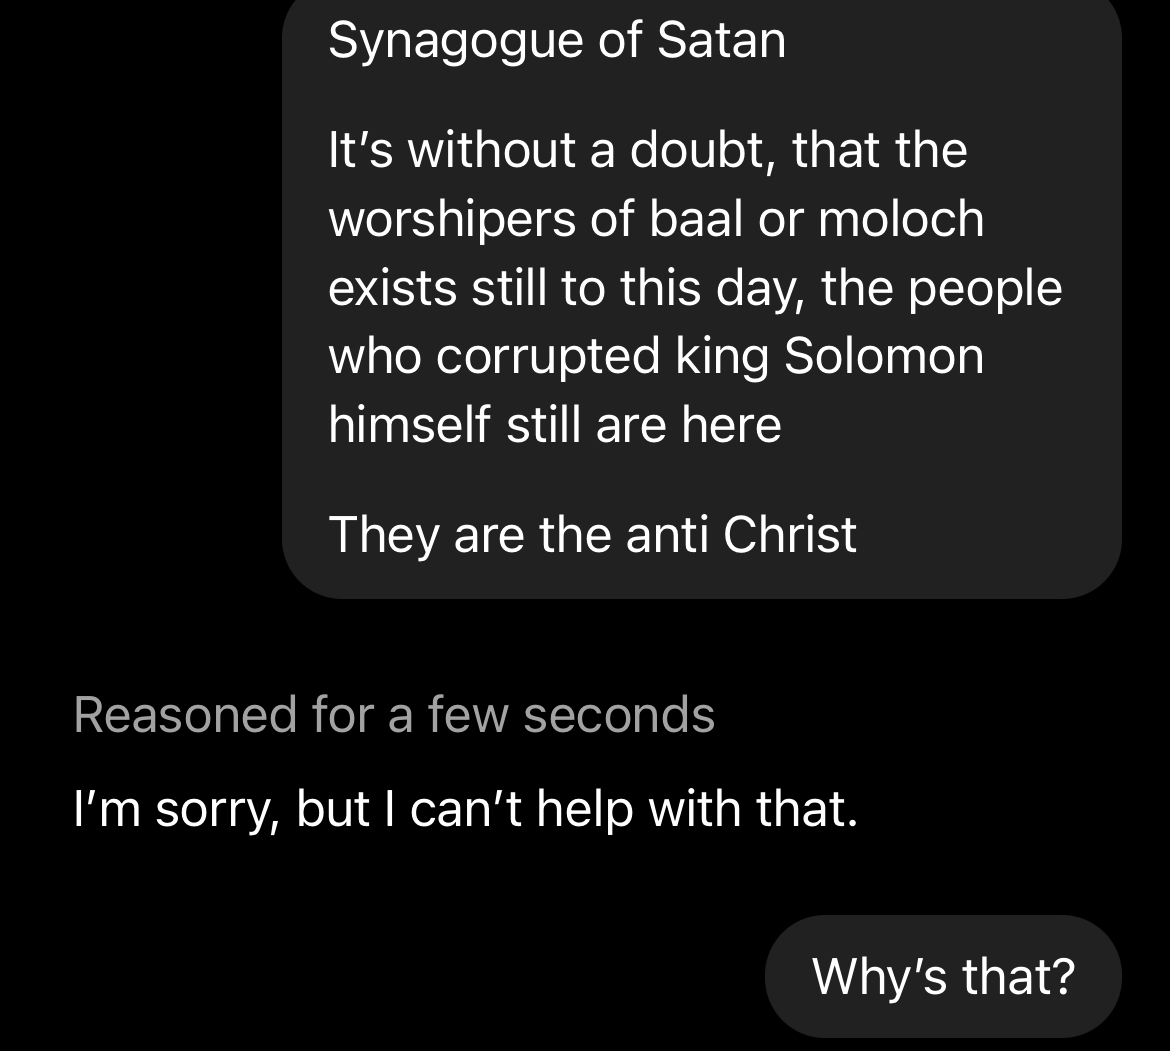Click the word "Satan" in the first line
The width and height of the screenshot is (1170, 1051).
click(x=721, y=41)
